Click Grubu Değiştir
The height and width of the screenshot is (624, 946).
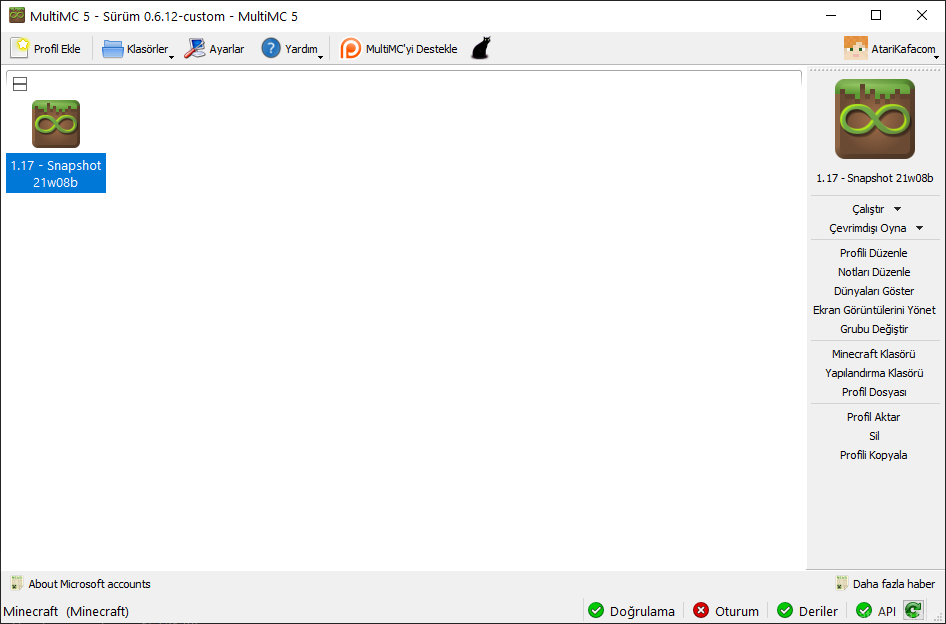(x=874, y=329)
